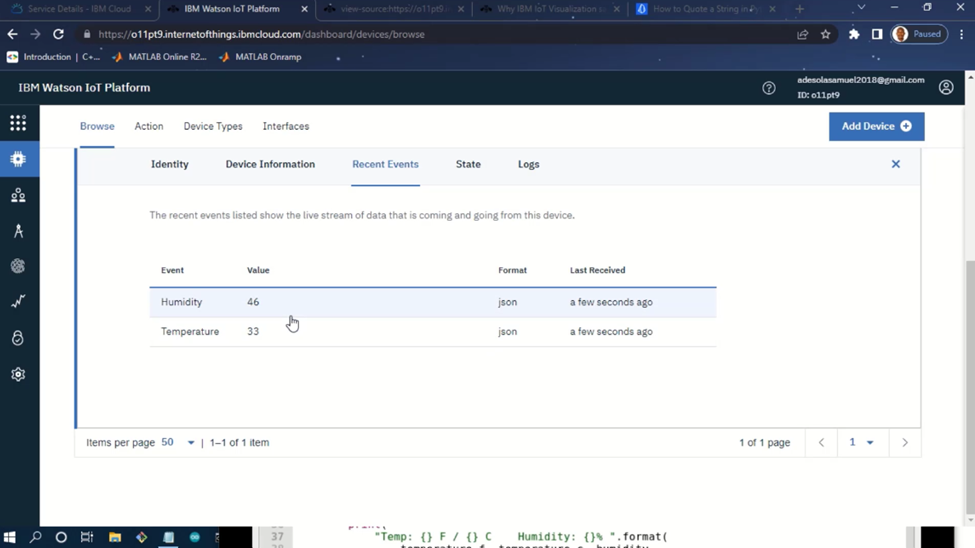
Task: Open the help question mark icon
Action: tap(769, 88)
